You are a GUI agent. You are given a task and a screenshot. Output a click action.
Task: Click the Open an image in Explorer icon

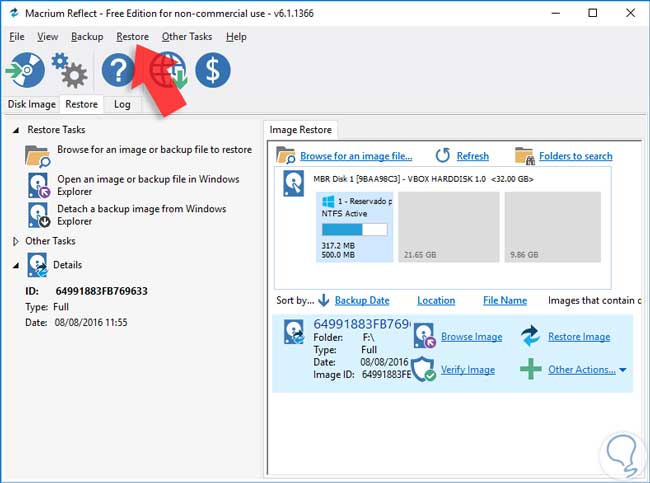pyautogui.click(x=39, y=185)
